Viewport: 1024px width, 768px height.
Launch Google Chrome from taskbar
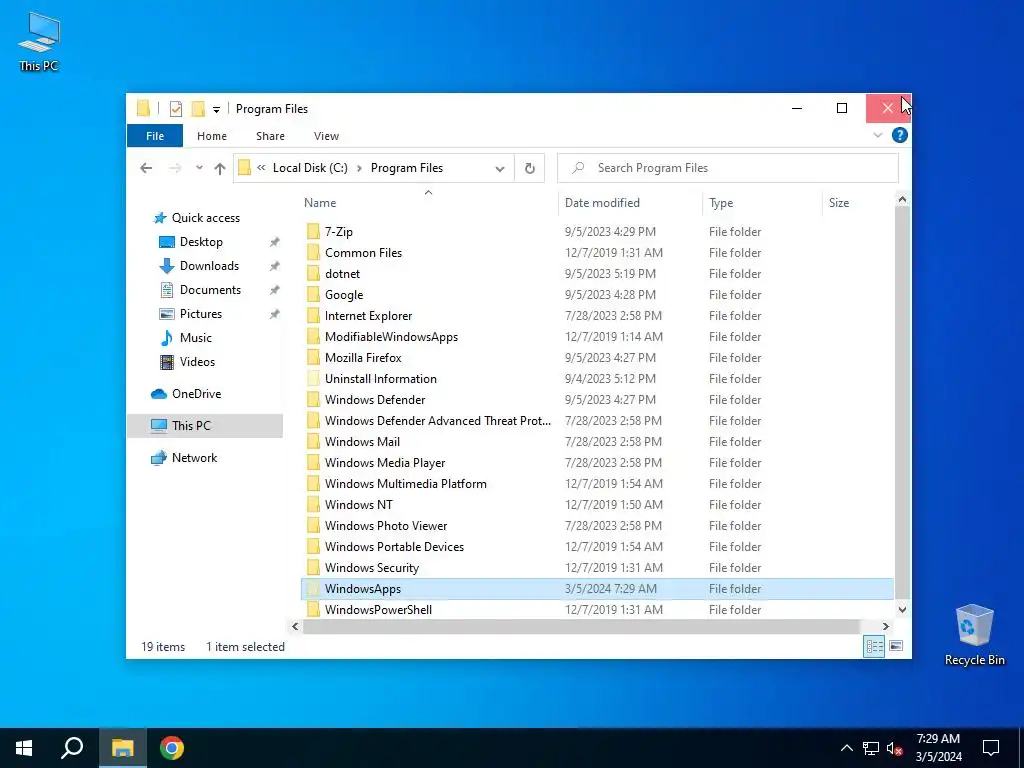pyautogui.click(x=172, y=748)
